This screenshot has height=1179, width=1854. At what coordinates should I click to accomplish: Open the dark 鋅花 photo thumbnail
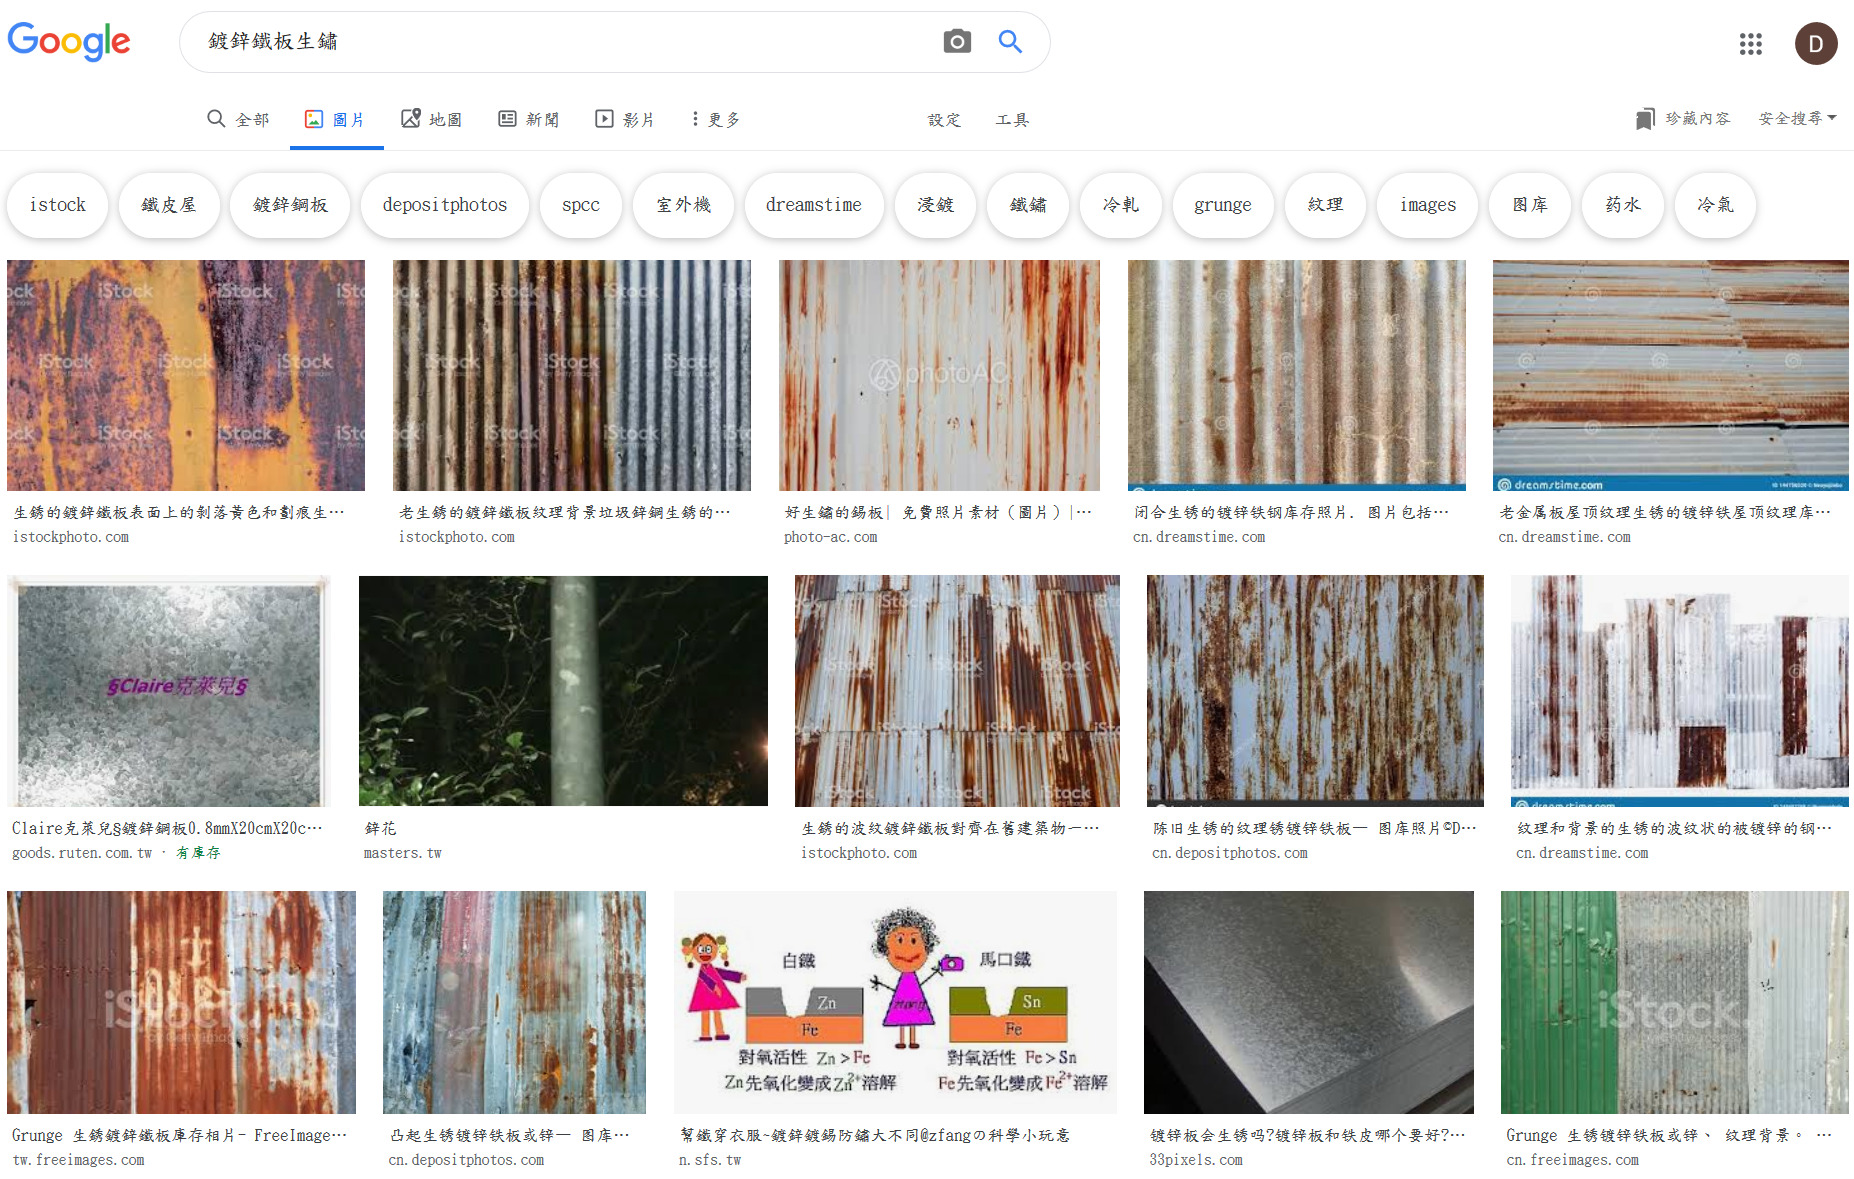[563, 691]
